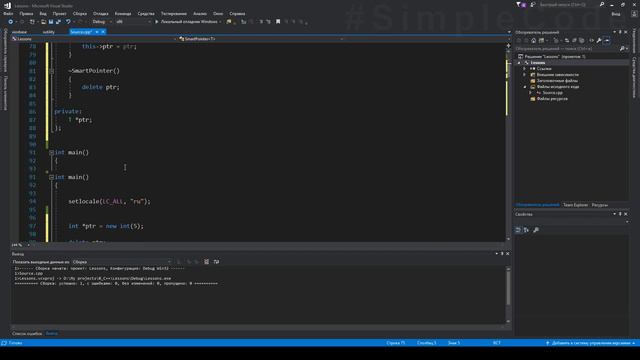Select the Заголовочные файлы folder
This screenshot has height=360, width=640.
[557, 81]
